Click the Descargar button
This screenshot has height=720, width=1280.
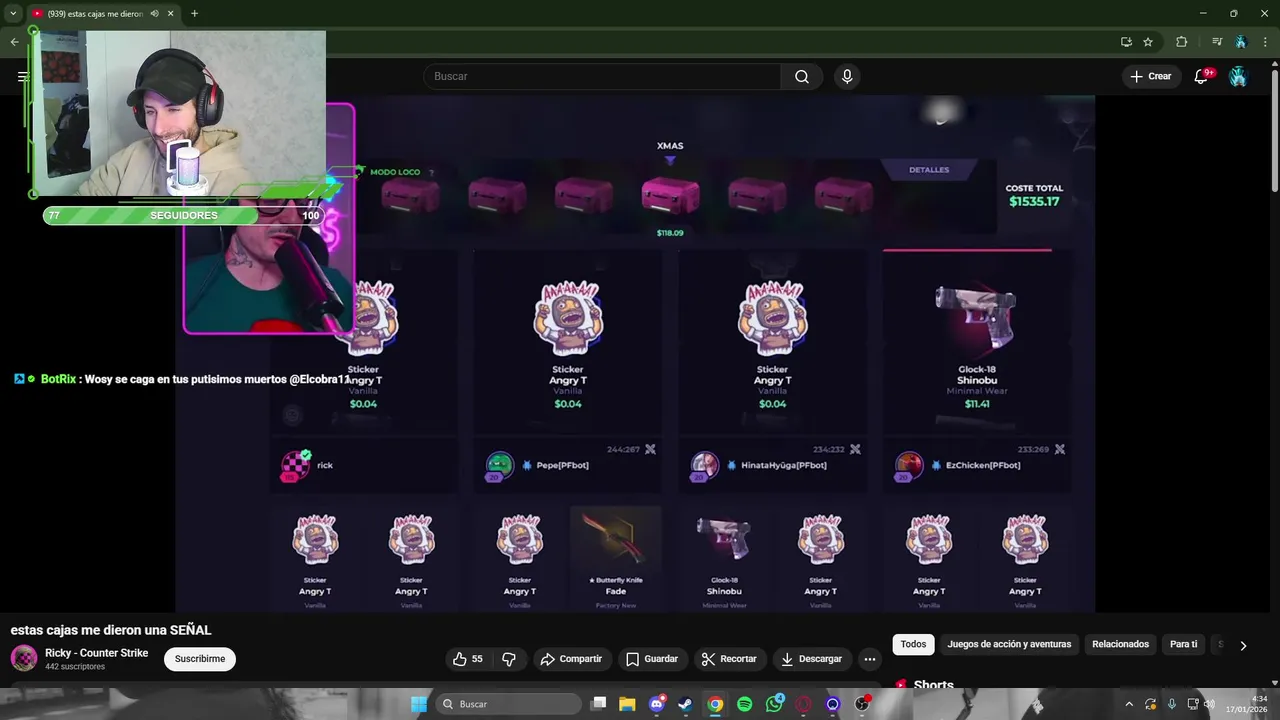811,659
